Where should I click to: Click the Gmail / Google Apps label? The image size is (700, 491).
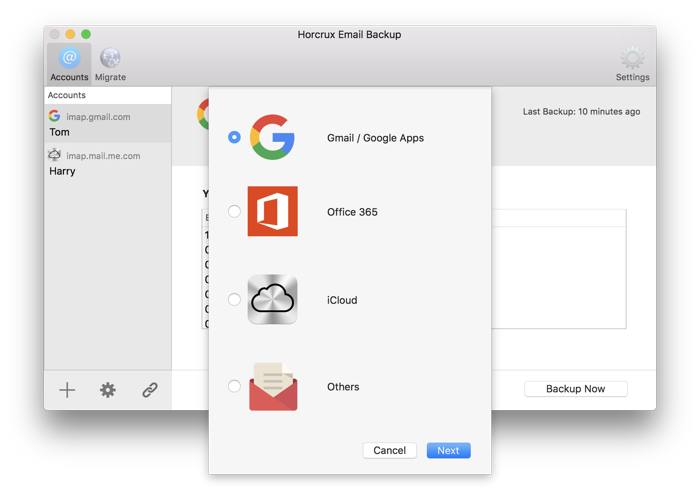coord(375,138)
